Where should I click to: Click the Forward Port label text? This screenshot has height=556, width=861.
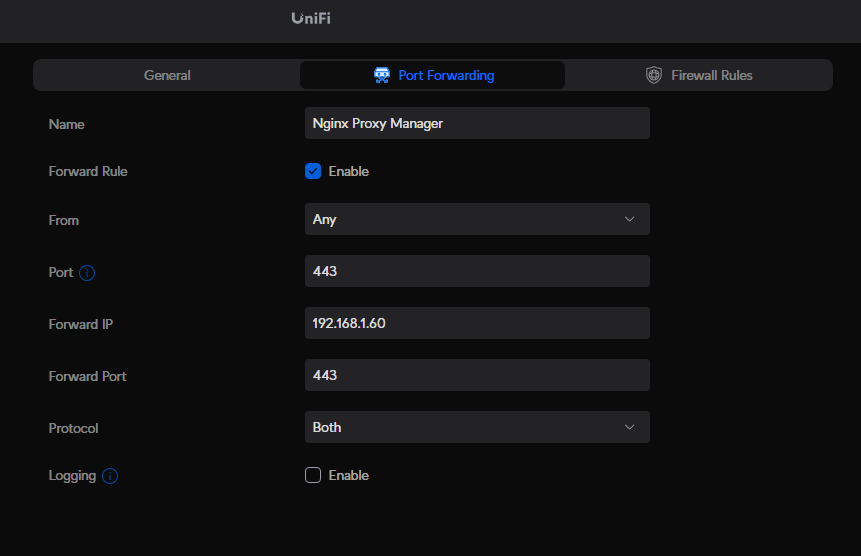(87, 377)
